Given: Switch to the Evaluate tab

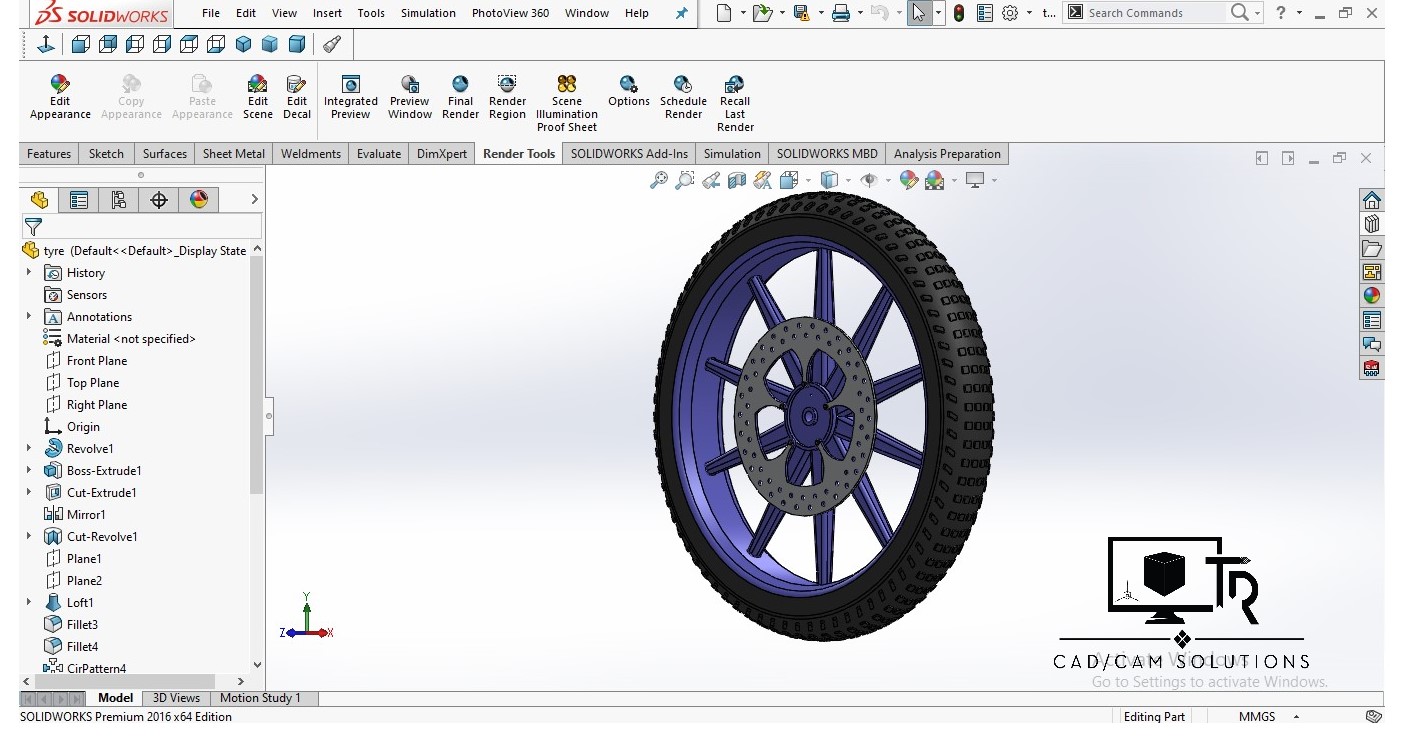Looking at the screenshot, I should pyautogui.click(x=379, y=154).
